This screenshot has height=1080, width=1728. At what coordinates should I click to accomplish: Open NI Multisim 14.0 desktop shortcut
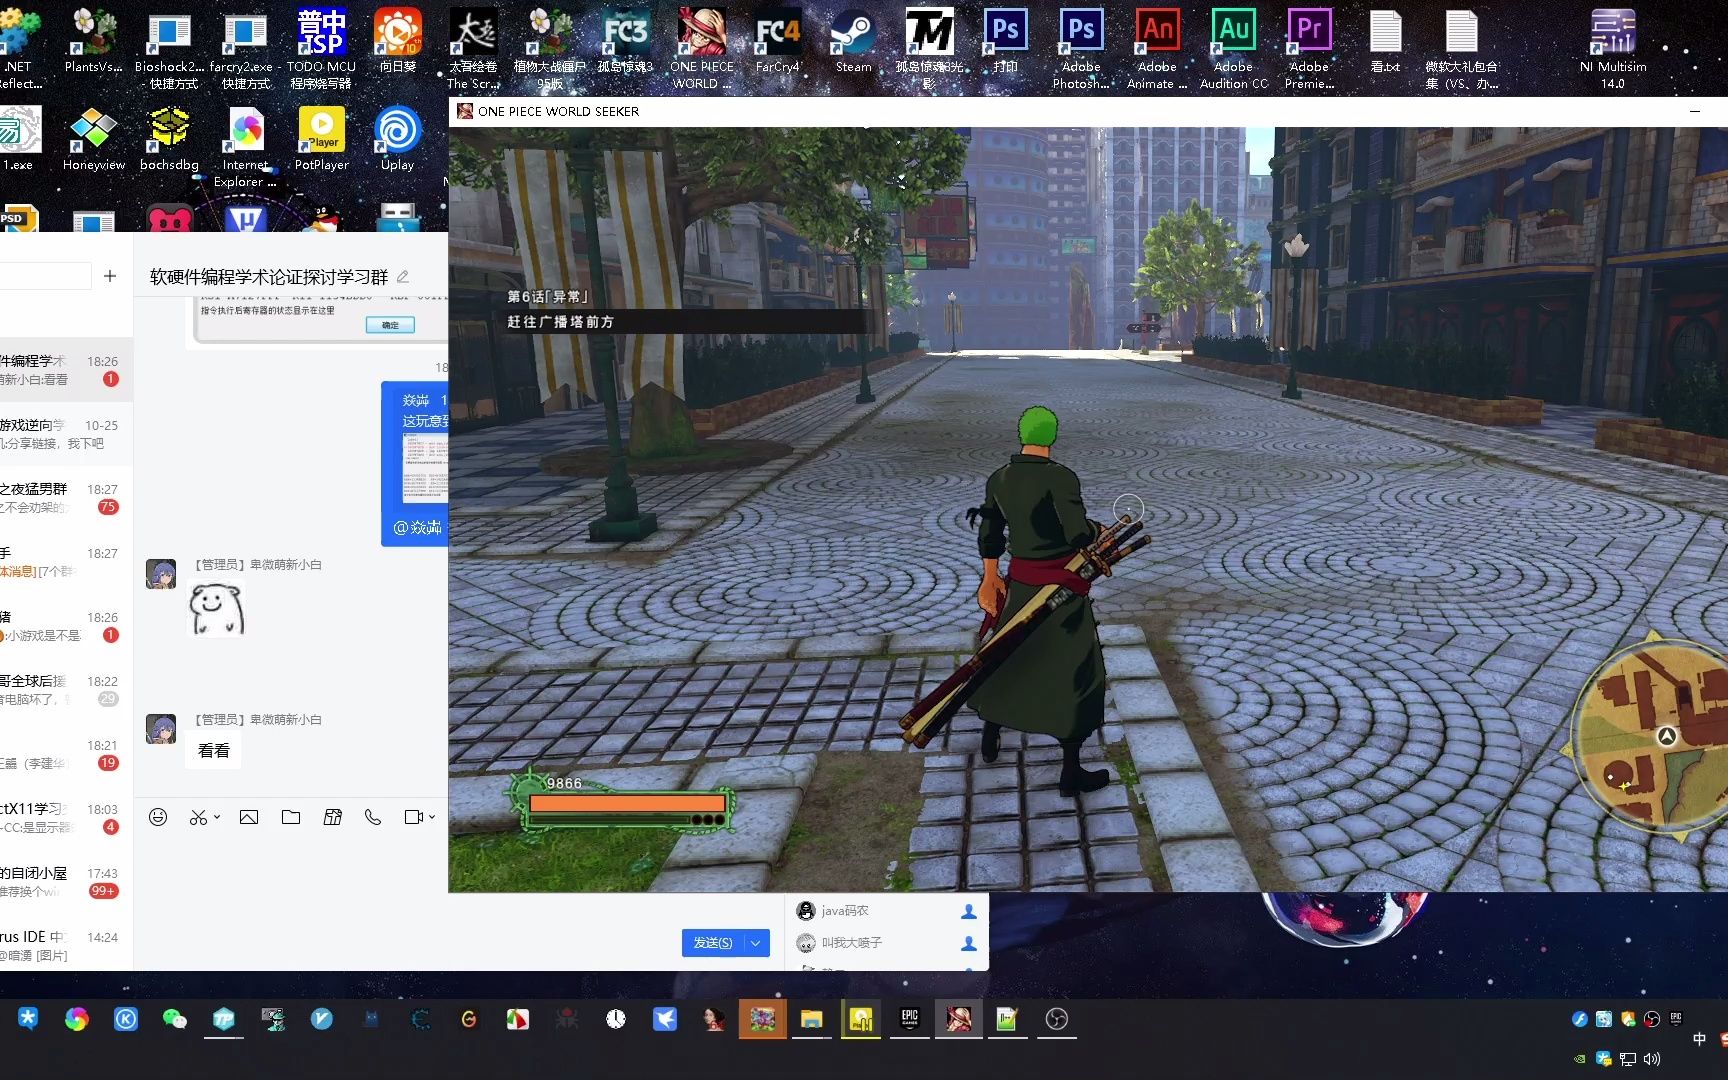(1613, 48)
